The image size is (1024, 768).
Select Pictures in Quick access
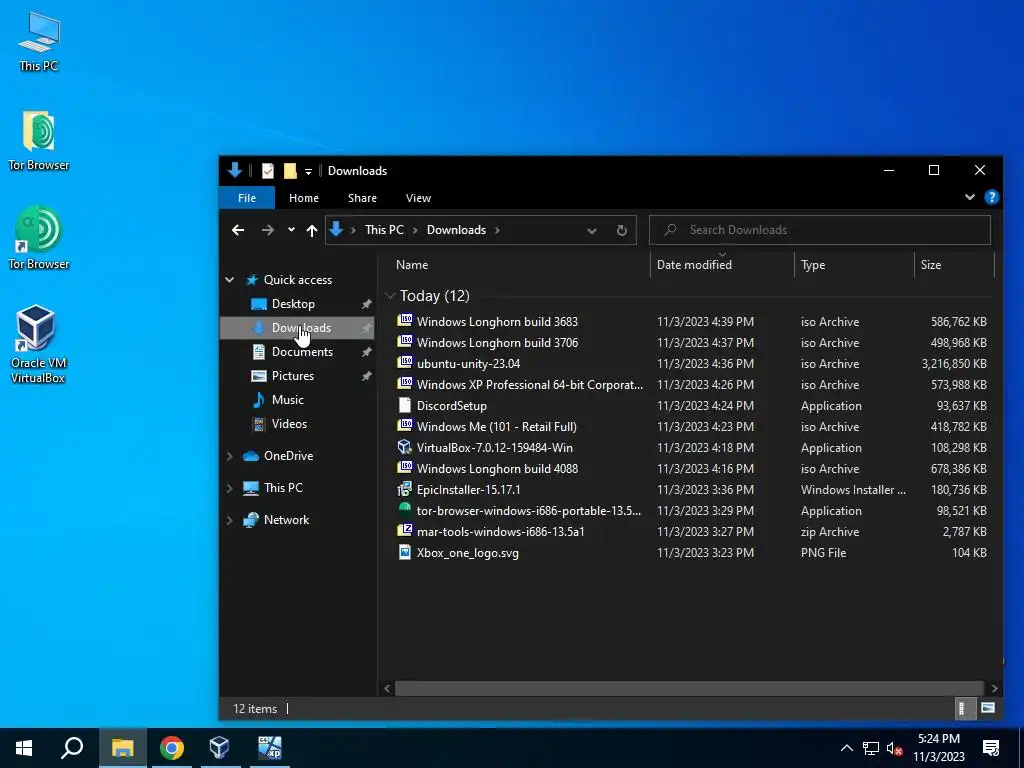(293, 376)
